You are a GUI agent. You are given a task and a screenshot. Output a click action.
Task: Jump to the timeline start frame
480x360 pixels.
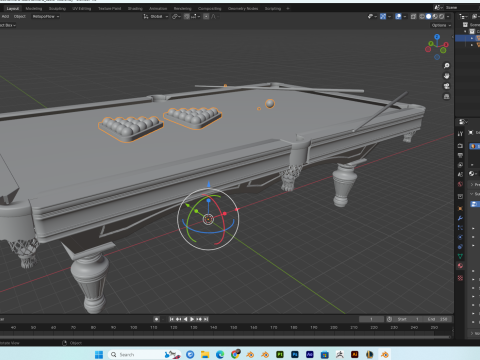(x=172, y=319)
